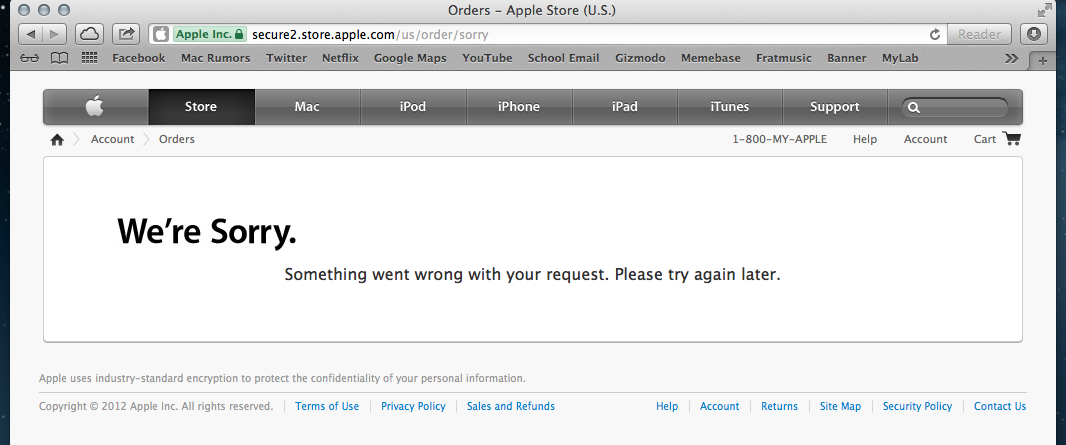Screen dimensions: 1066x445
Task: Go forward with Safari's forward arrow
Action: (54, 34)
